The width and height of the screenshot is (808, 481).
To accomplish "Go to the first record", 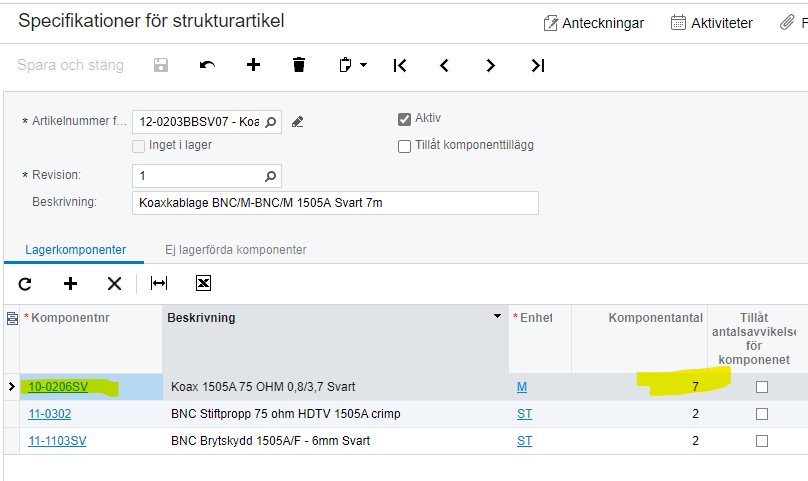I will [400, 65].
